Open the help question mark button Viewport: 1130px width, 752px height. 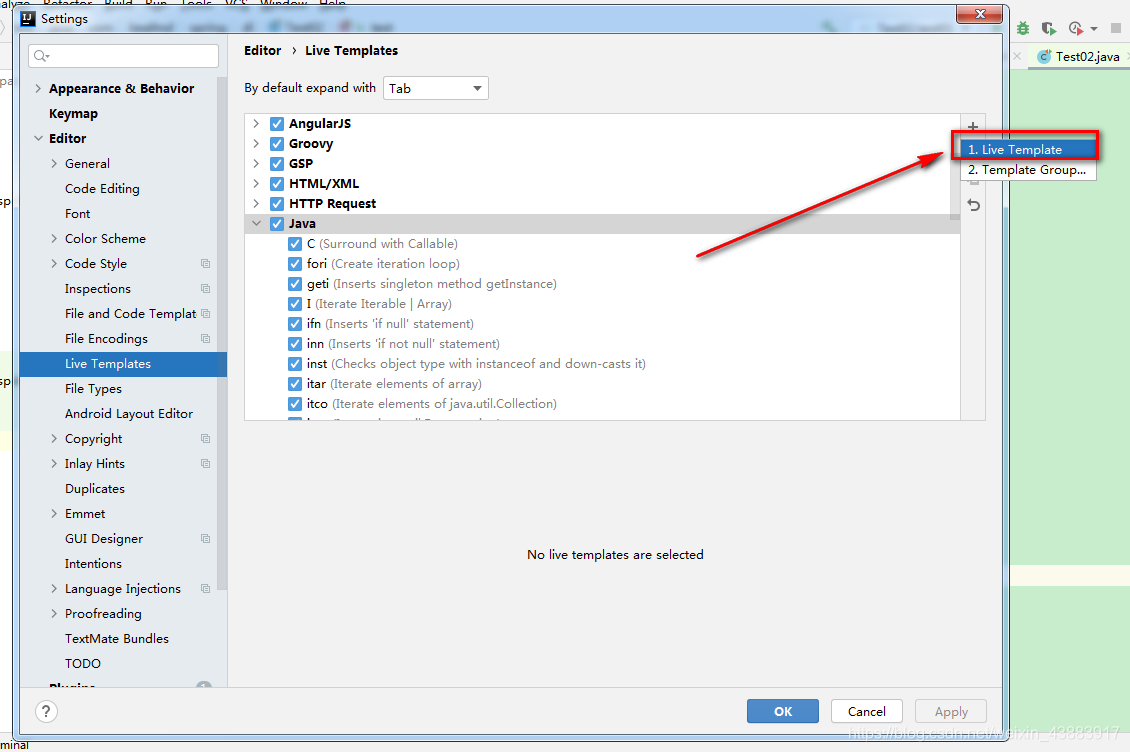click(46, 712)
